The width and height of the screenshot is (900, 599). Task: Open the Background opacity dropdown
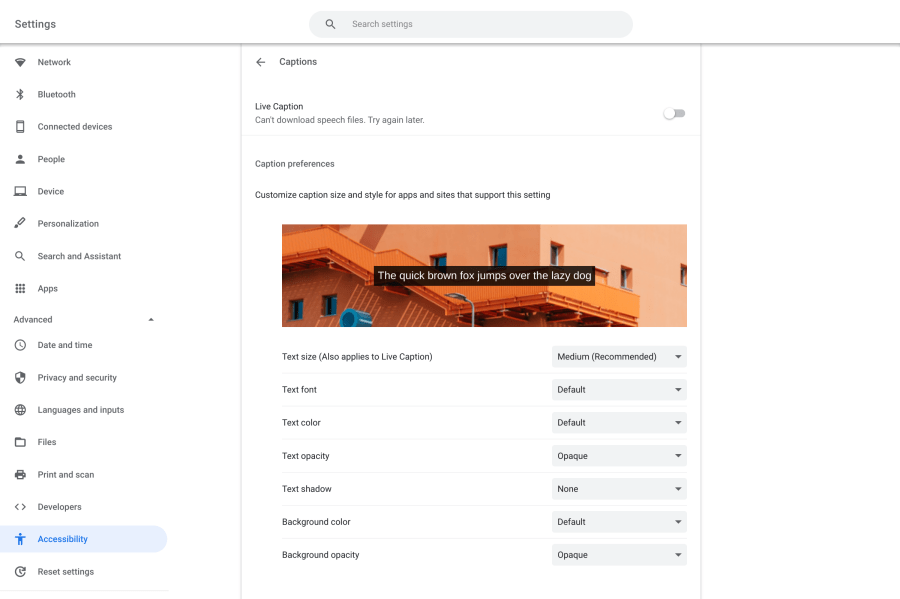click(x=619, y=555)
